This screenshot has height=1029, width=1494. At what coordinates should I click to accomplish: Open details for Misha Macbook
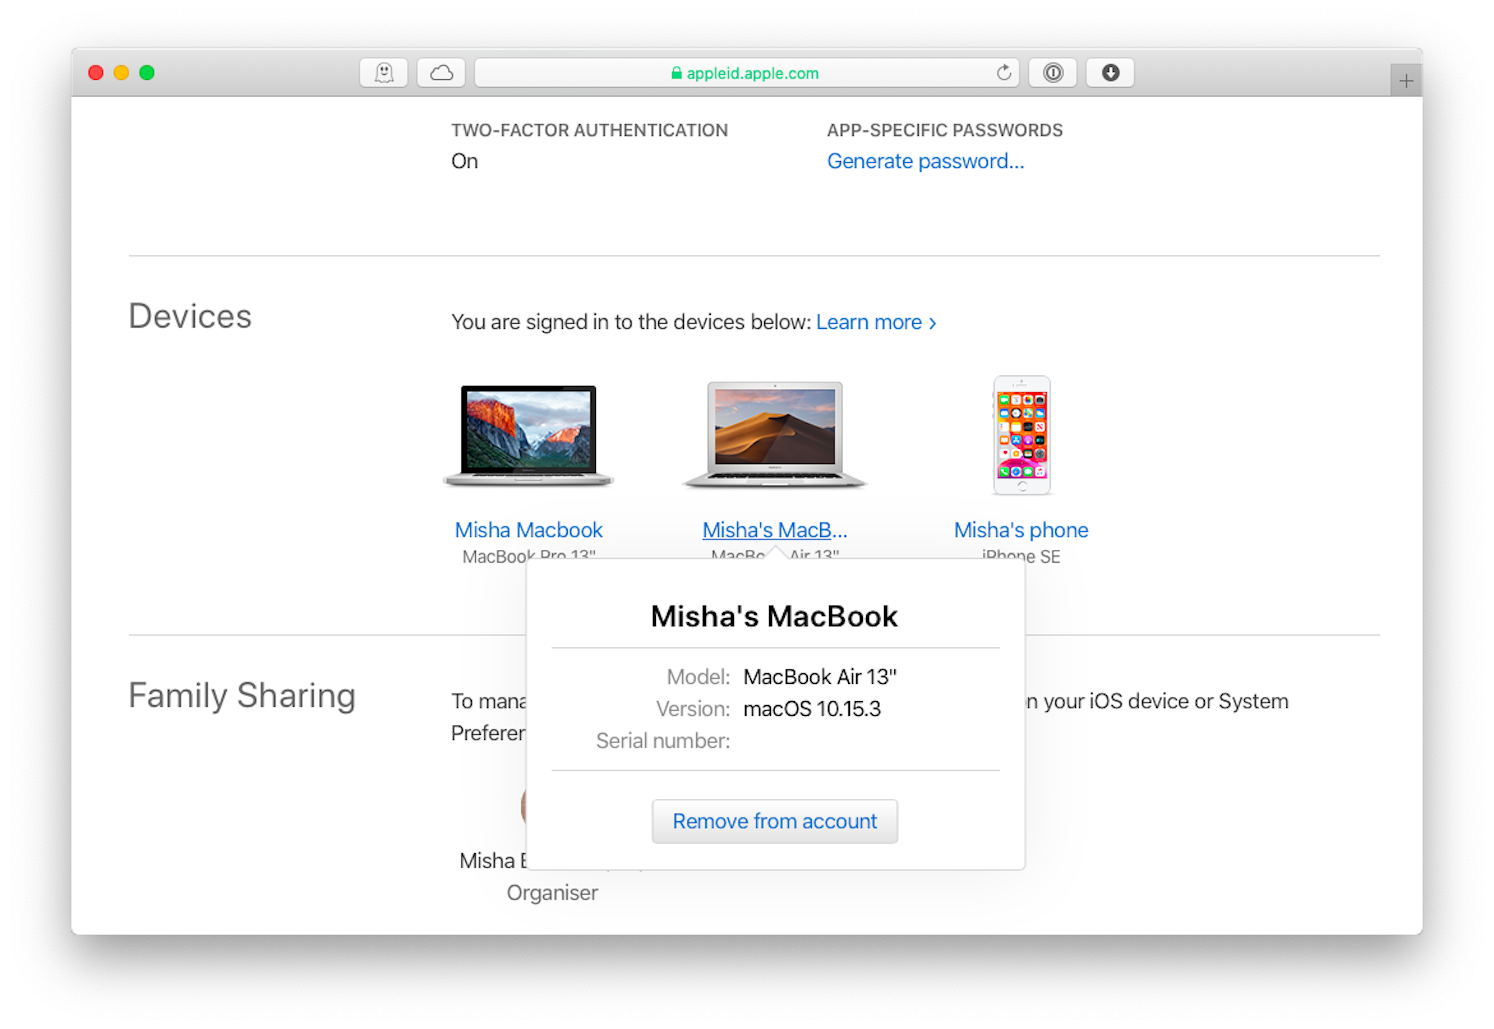(528, 530)
